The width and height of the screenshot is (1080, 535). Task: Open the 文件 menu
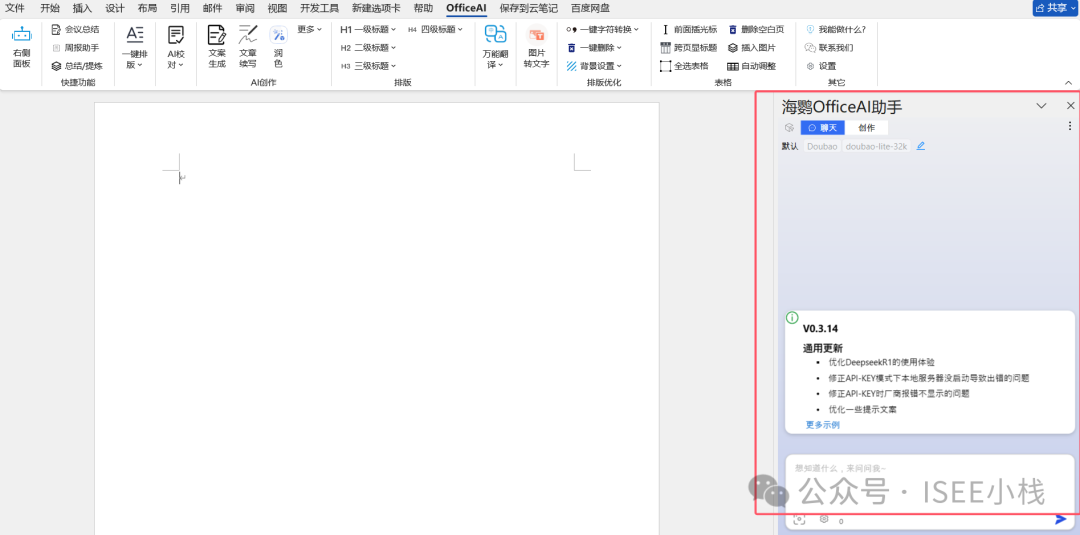pyautogui.click(x=15, y=8)
